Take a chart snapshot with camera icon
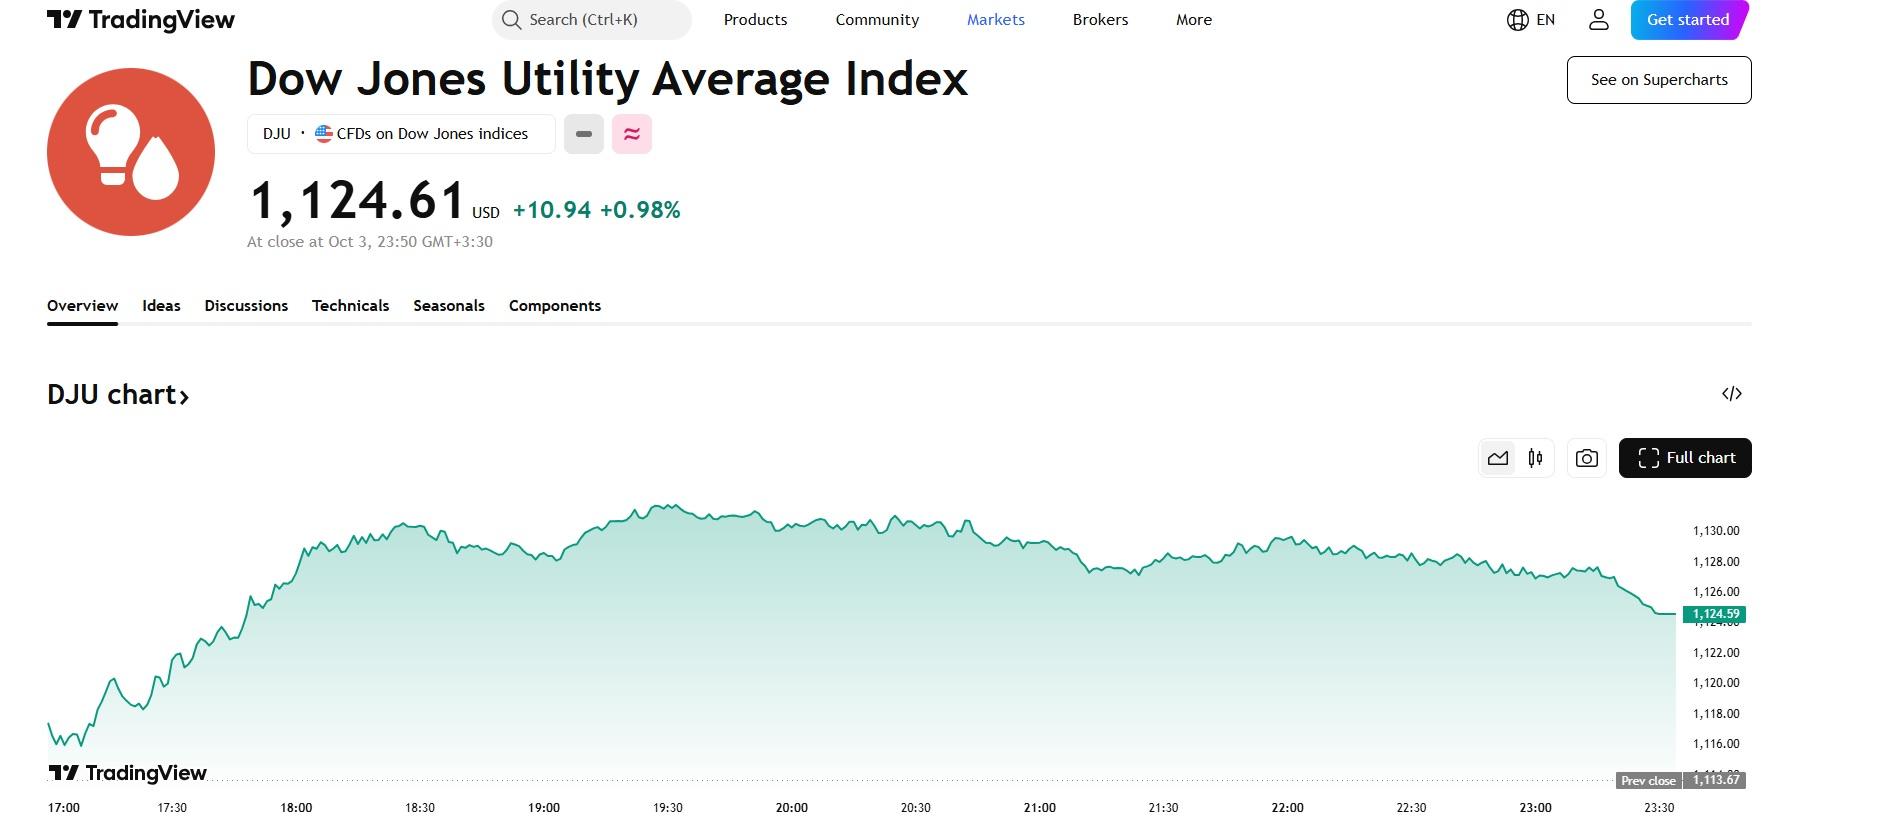This screenshot has height=826, width=1890. coord(1586,458)
